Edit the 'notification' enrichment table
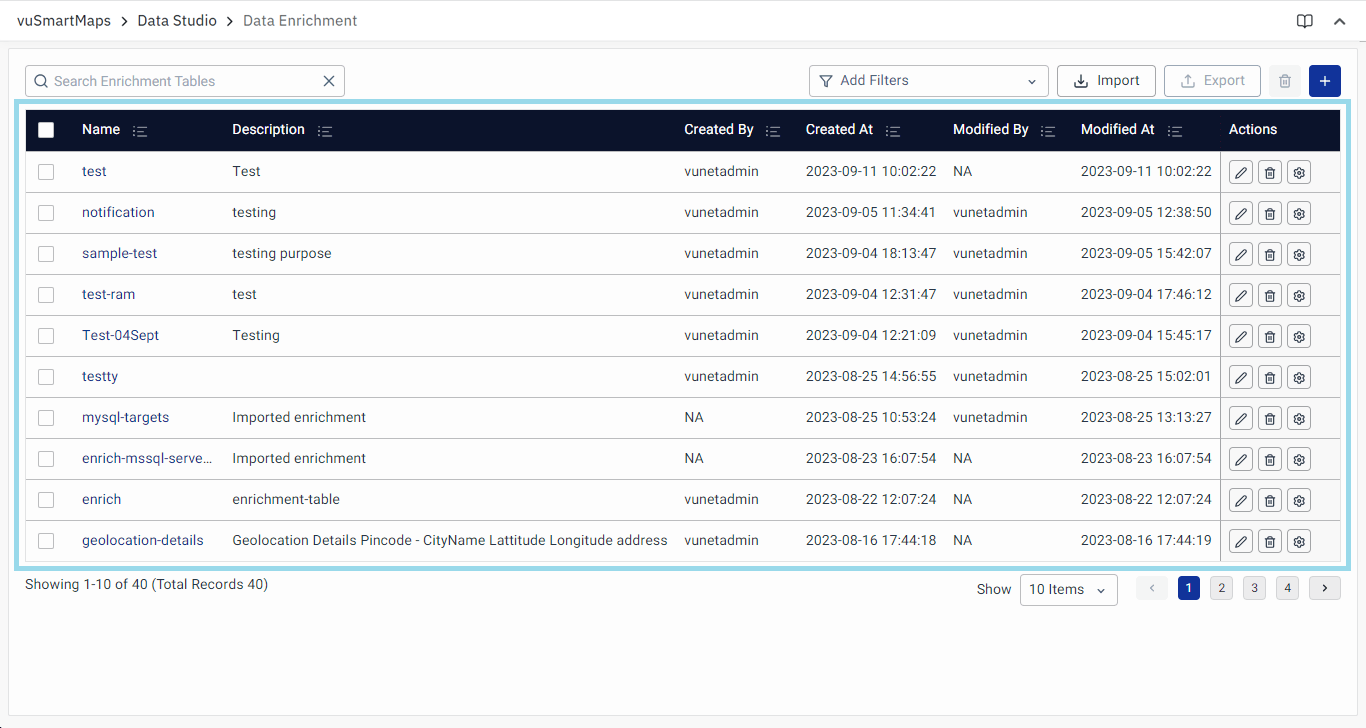Viewport: 1366px width, 728px height. 1240,213
